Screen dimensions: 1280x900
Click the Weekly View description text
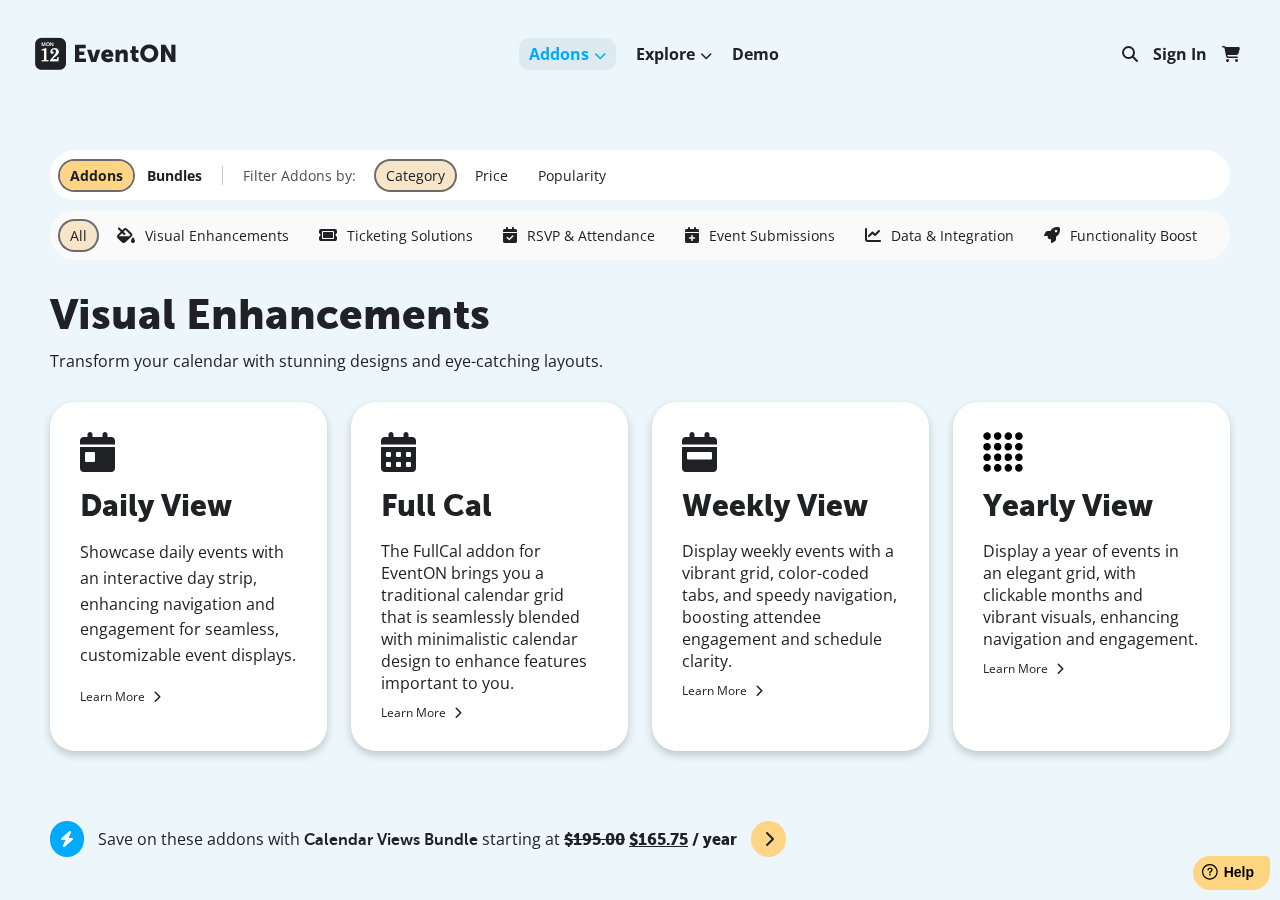click(790, 606)
